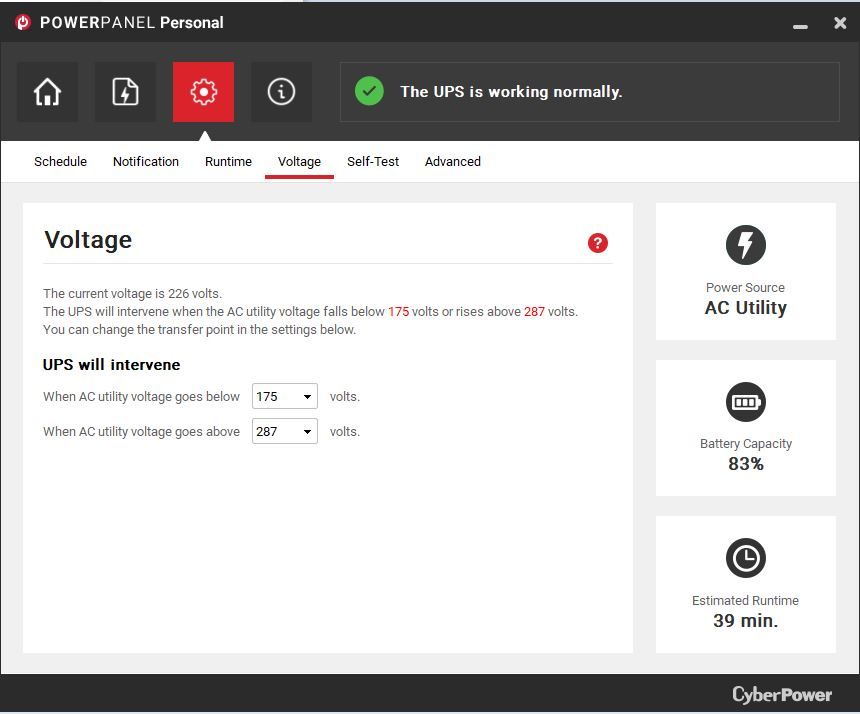
Task: Click the PowerPanel logo in title bar
Action: pos(23,22)
